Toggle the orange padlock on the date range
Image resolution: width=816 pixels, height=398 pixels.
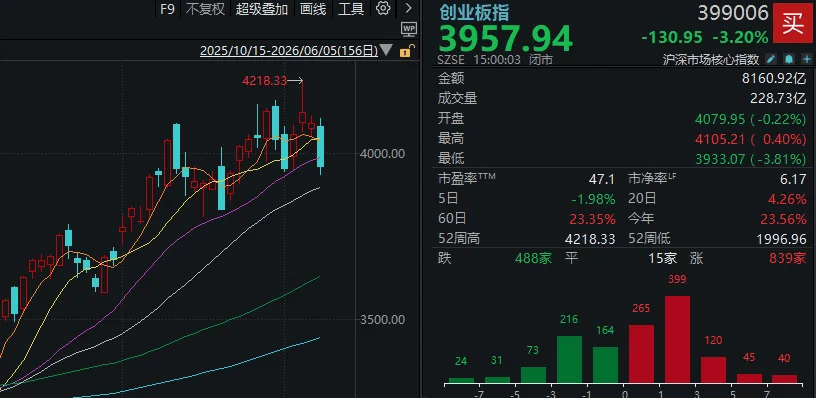(406, 51)
